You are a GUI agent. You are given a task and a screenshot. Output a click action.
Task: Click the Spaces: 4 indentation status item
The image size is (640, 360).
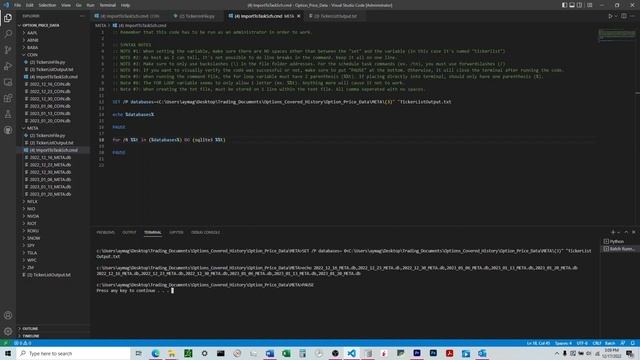pos(563,343)
